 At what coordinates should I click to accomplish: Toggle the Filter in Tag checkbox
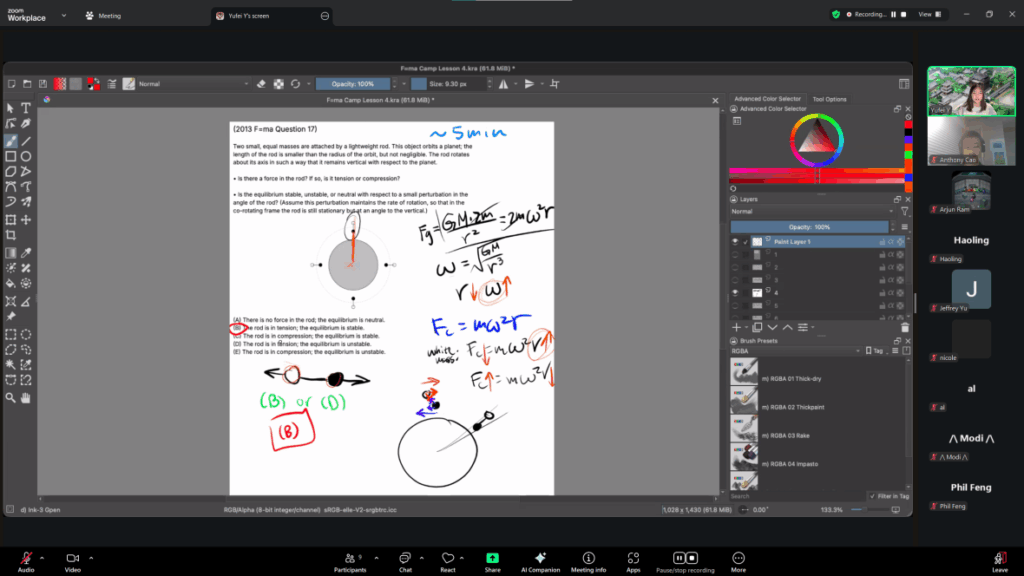[872, 496]
